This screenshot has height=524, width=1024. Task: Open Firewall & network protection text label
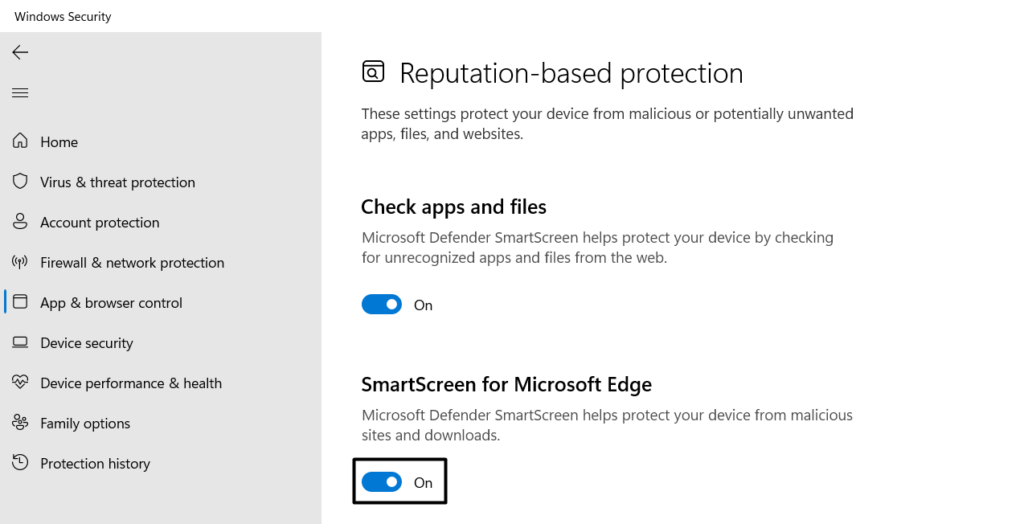(x=132, y=263)
